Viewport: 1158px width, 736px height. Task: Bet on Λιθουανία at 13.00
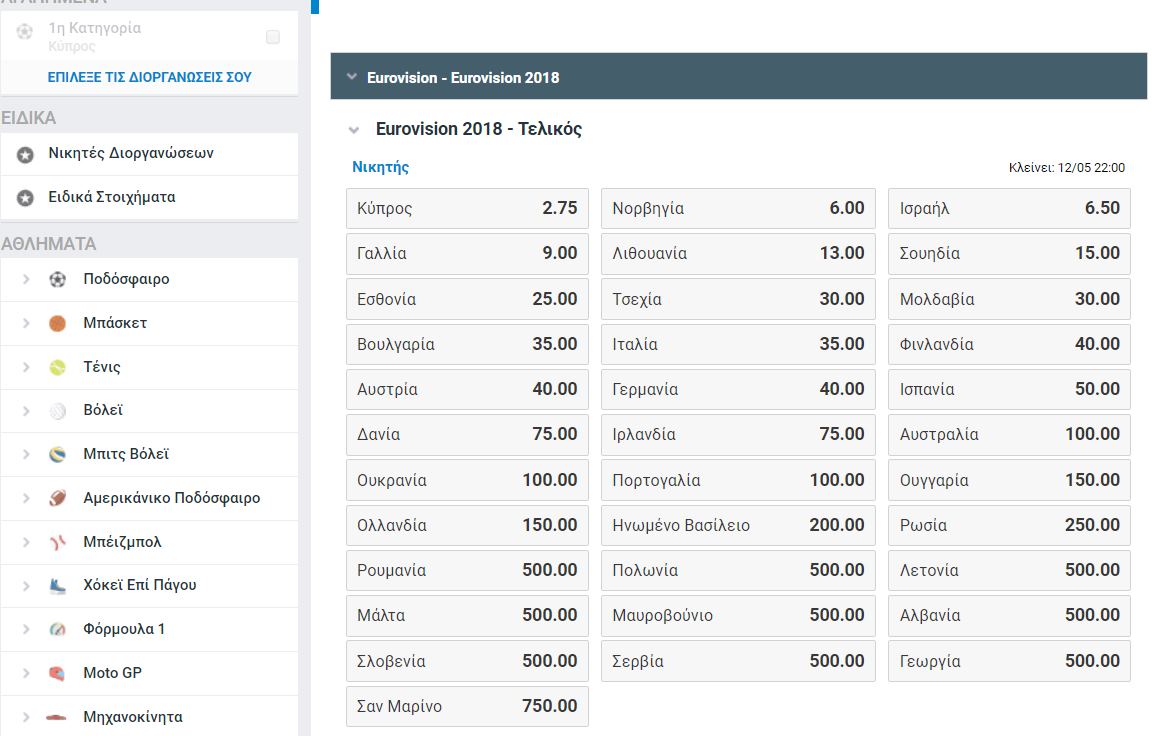[x=738, y=253]
